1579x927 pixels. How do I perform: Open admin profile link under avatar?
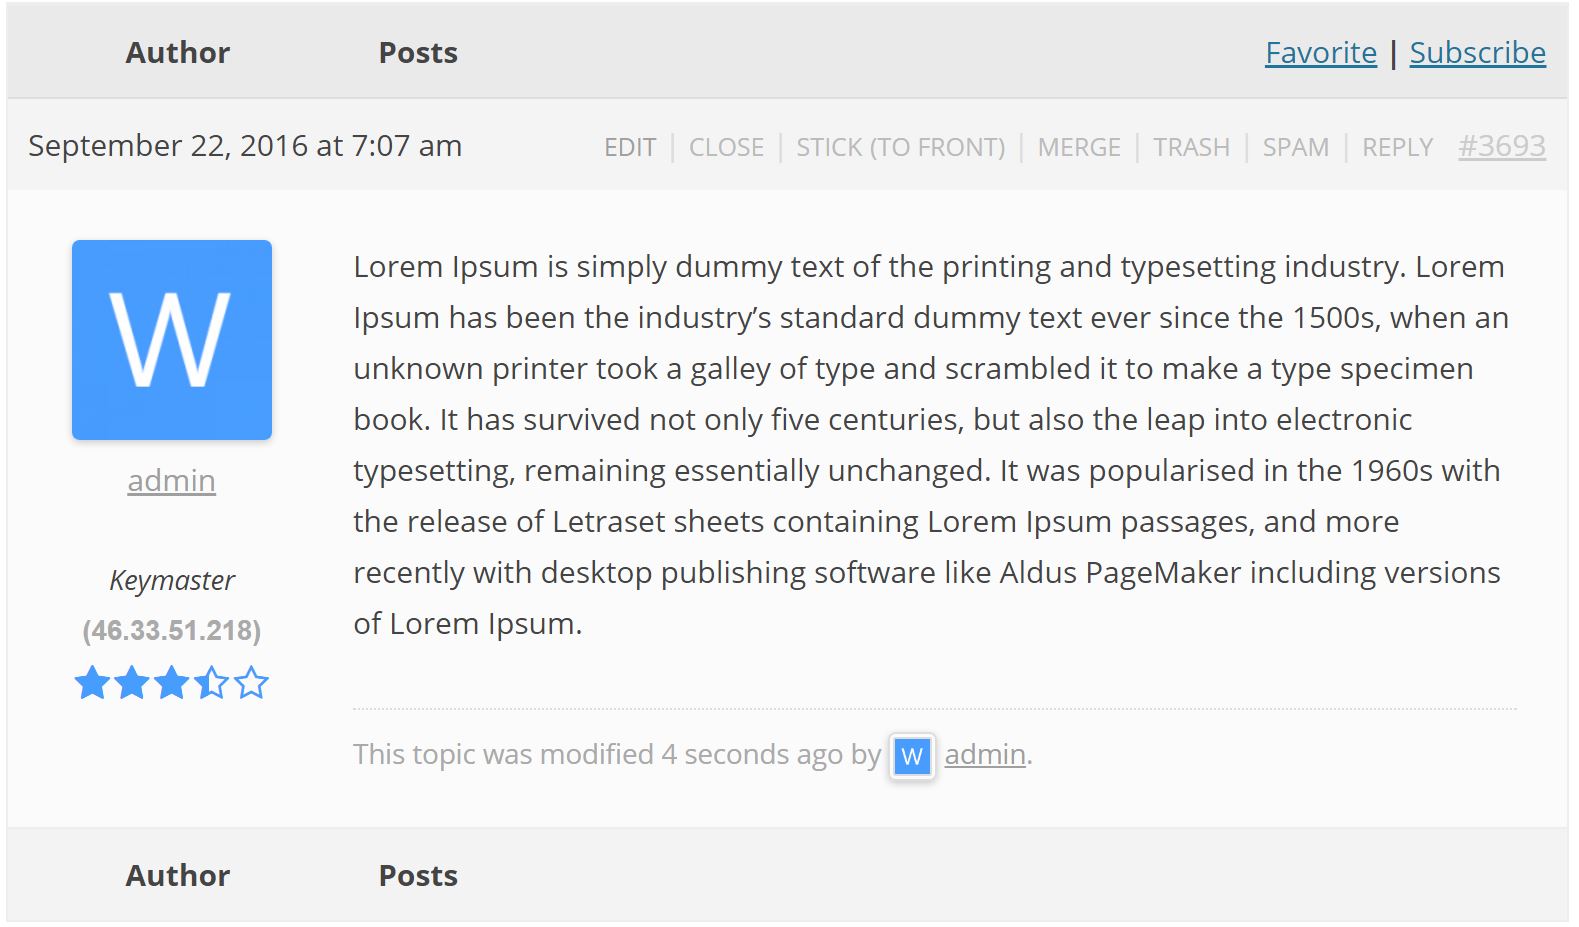172,480
